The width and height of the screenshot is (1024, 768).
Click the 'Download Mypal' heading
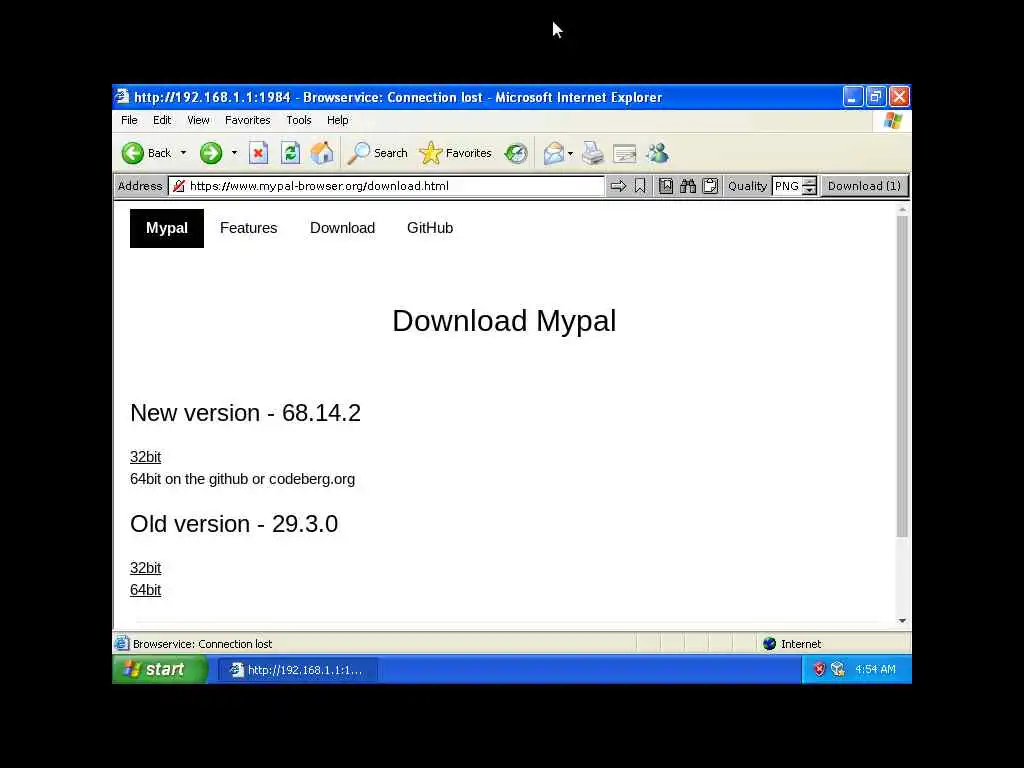[x=504, y=321]
